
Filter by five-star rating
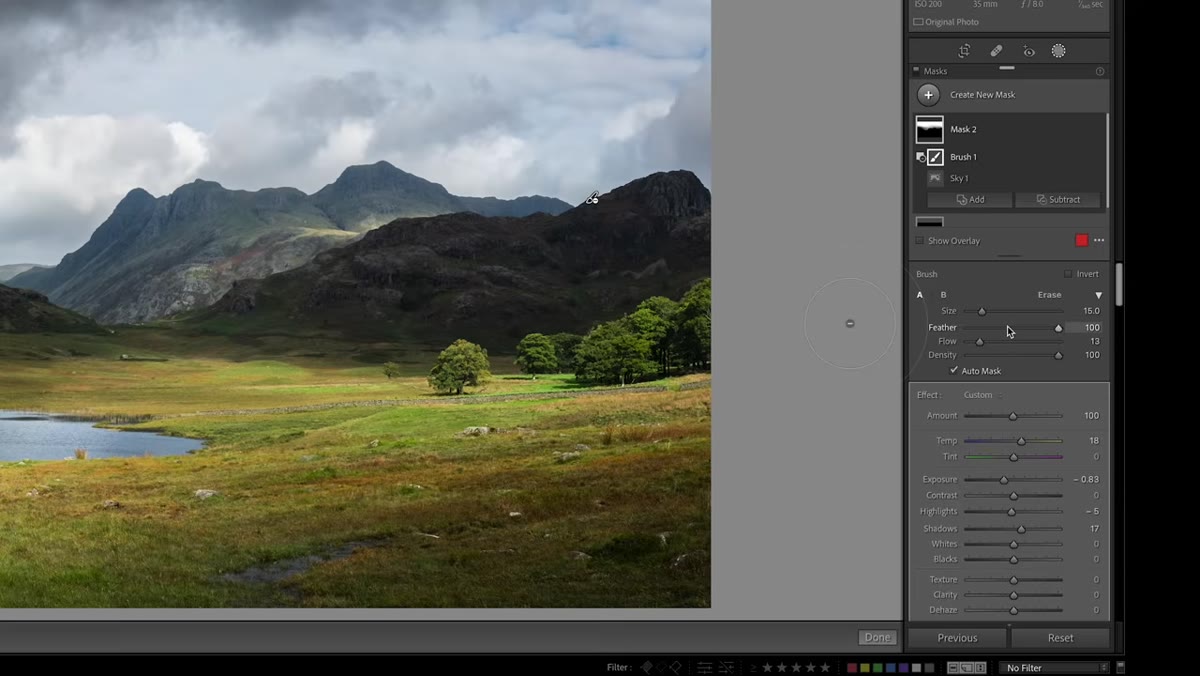(x=825, y=667)
